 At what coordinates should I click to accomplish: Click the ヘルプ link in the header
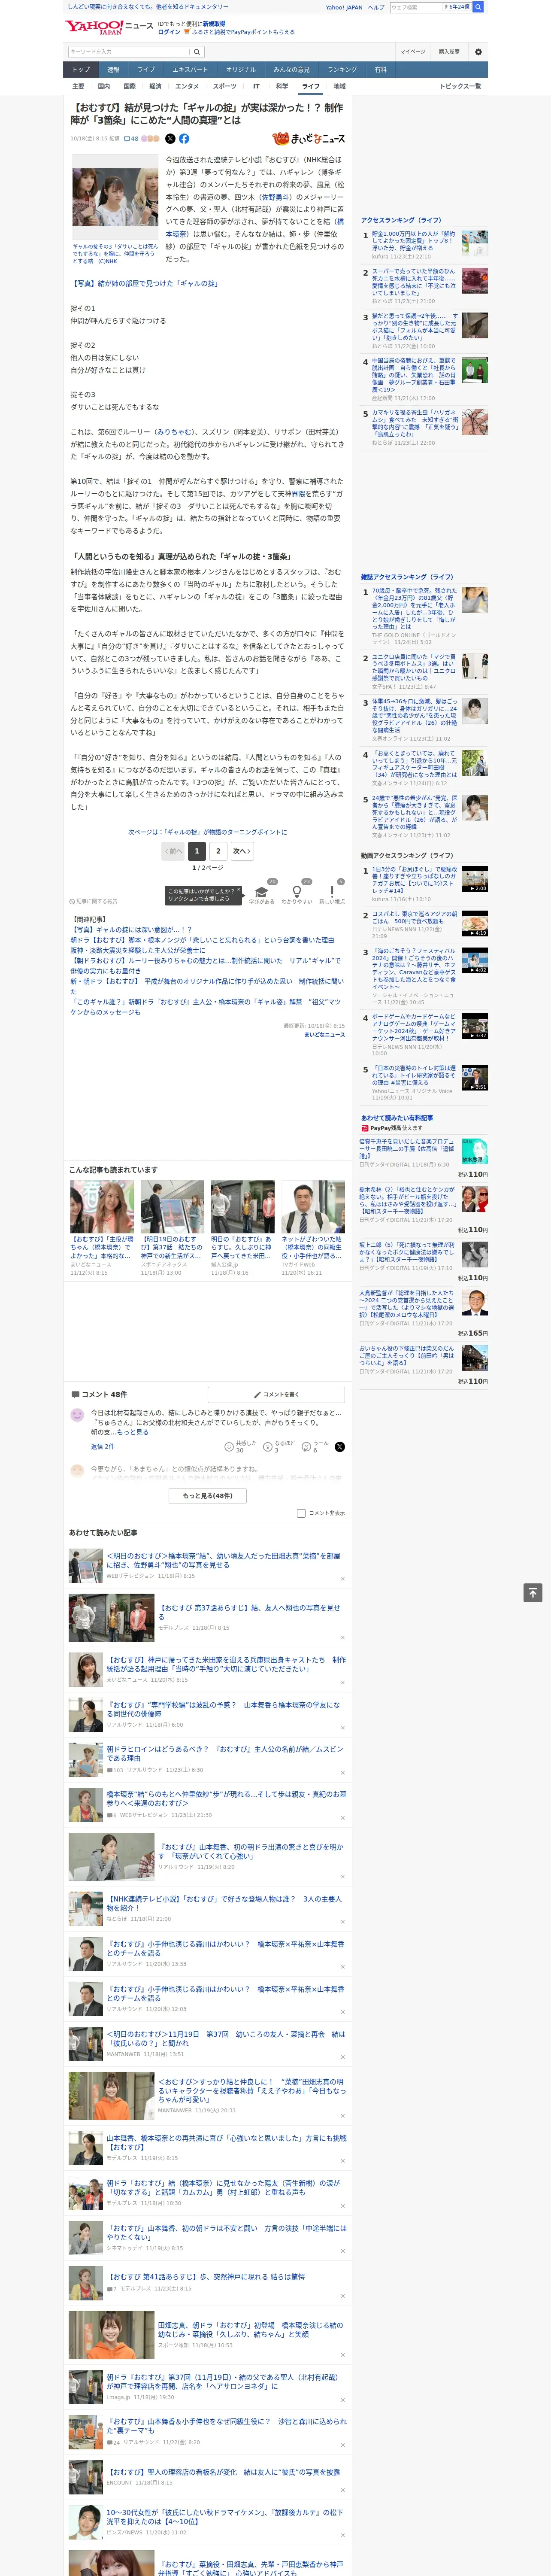coord(375,7)
